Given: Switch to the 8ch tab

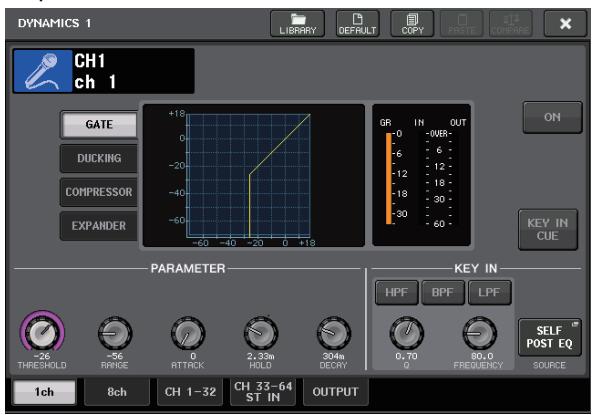Looking at the screenshot, I should pyautogui.click(x=117, y=392).
